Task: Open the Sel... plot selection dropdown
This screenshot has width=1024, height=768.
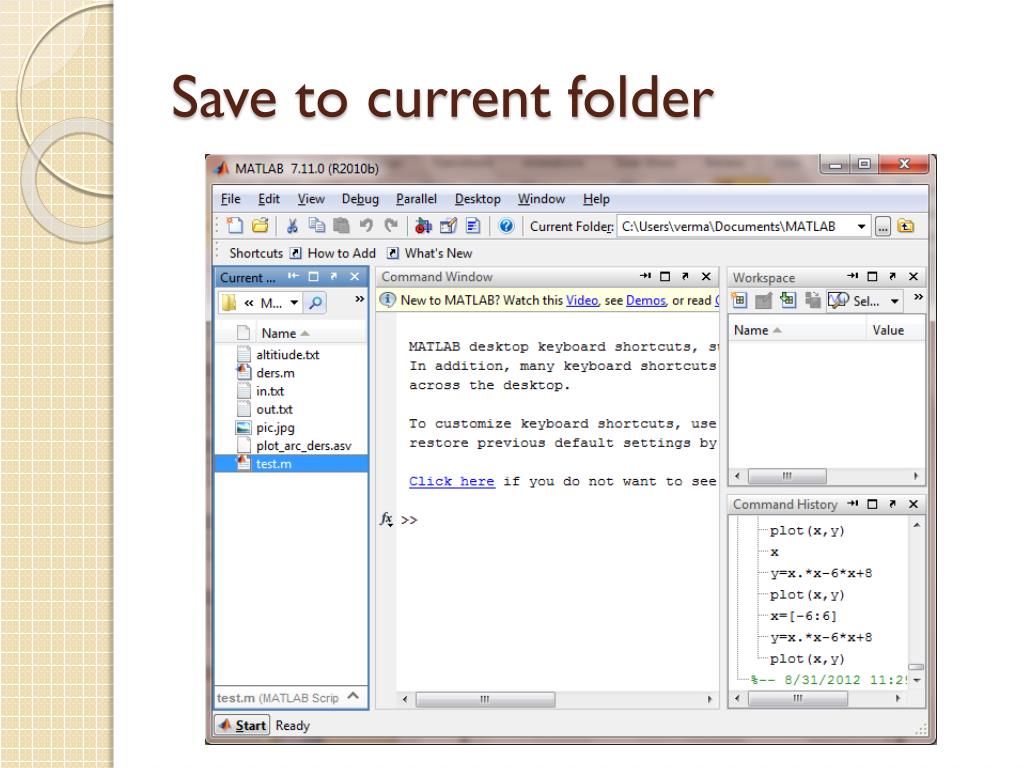Action: click(895, 301)
